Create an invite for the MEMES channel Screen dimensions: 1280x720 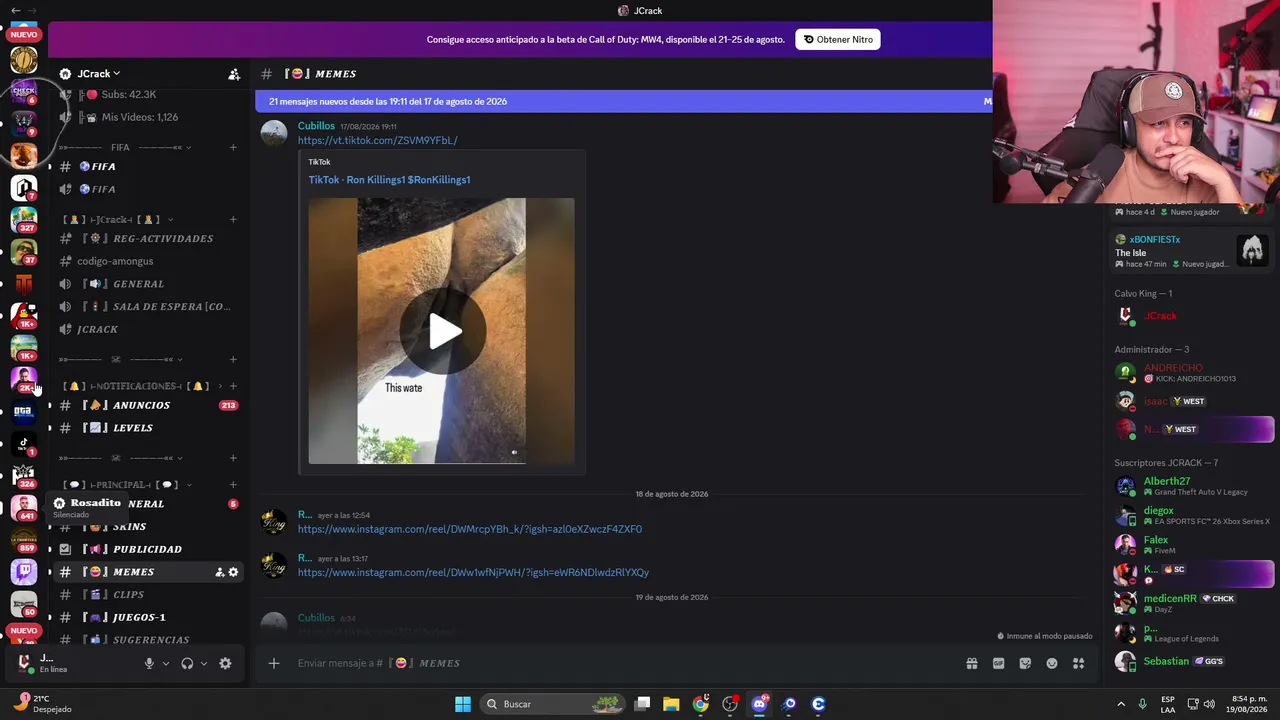click(219, 572)
